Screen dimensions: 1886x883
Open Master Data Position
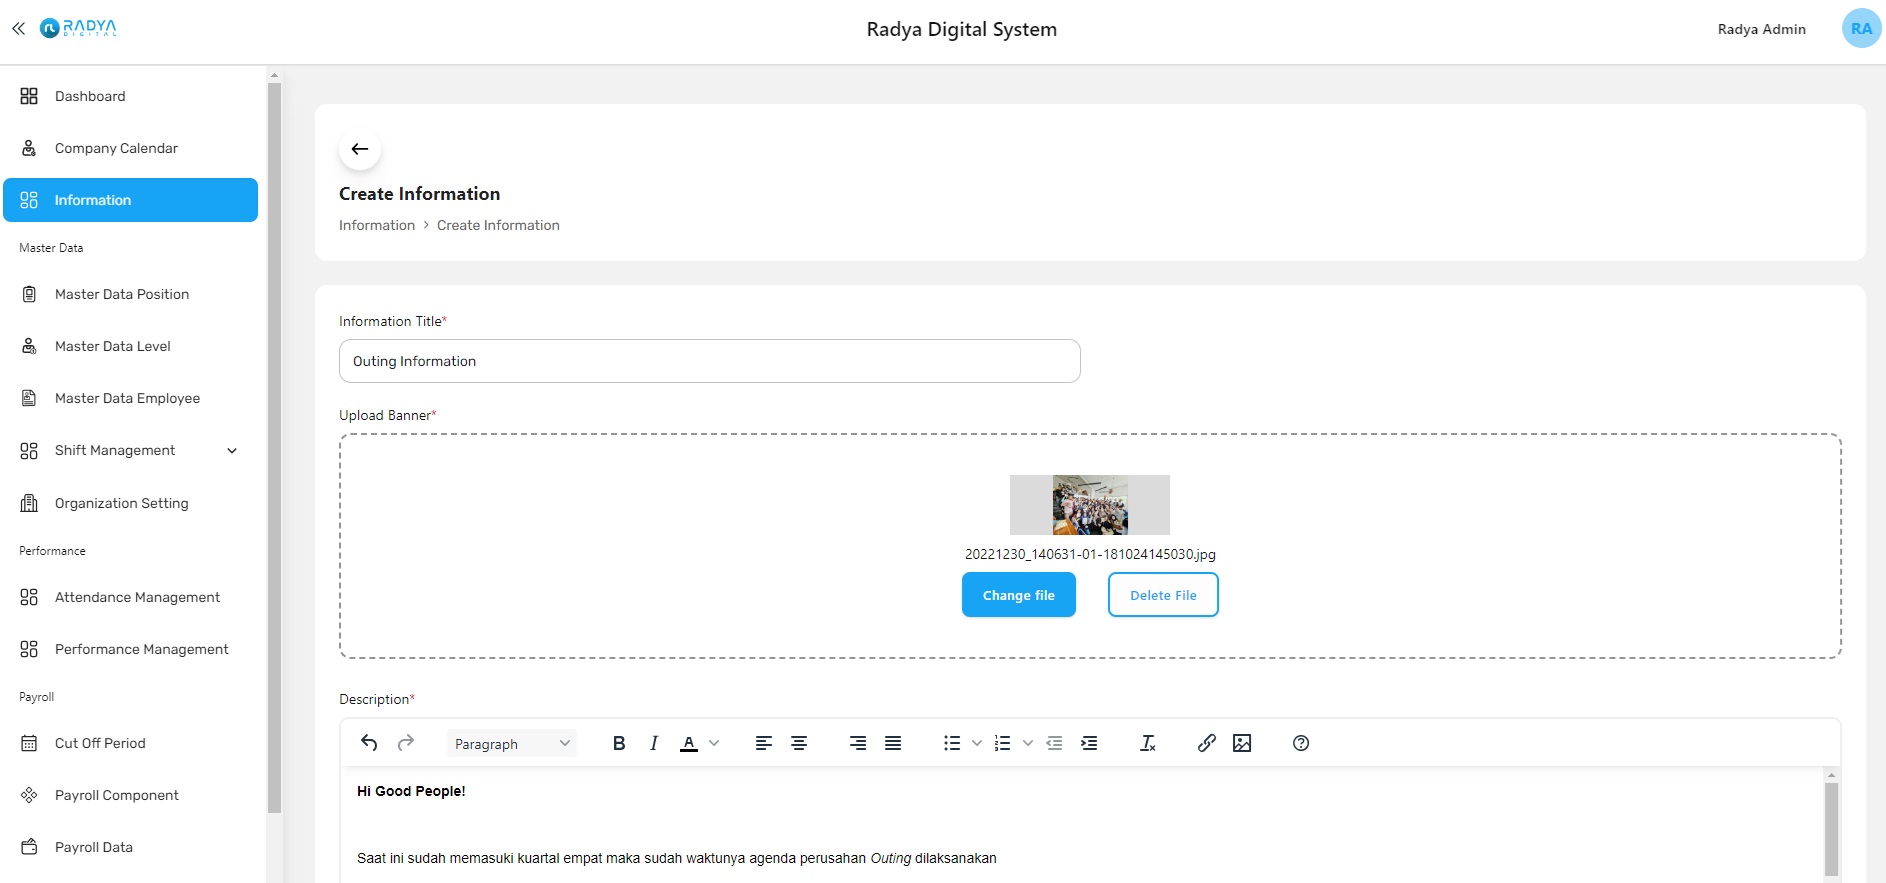131,294
